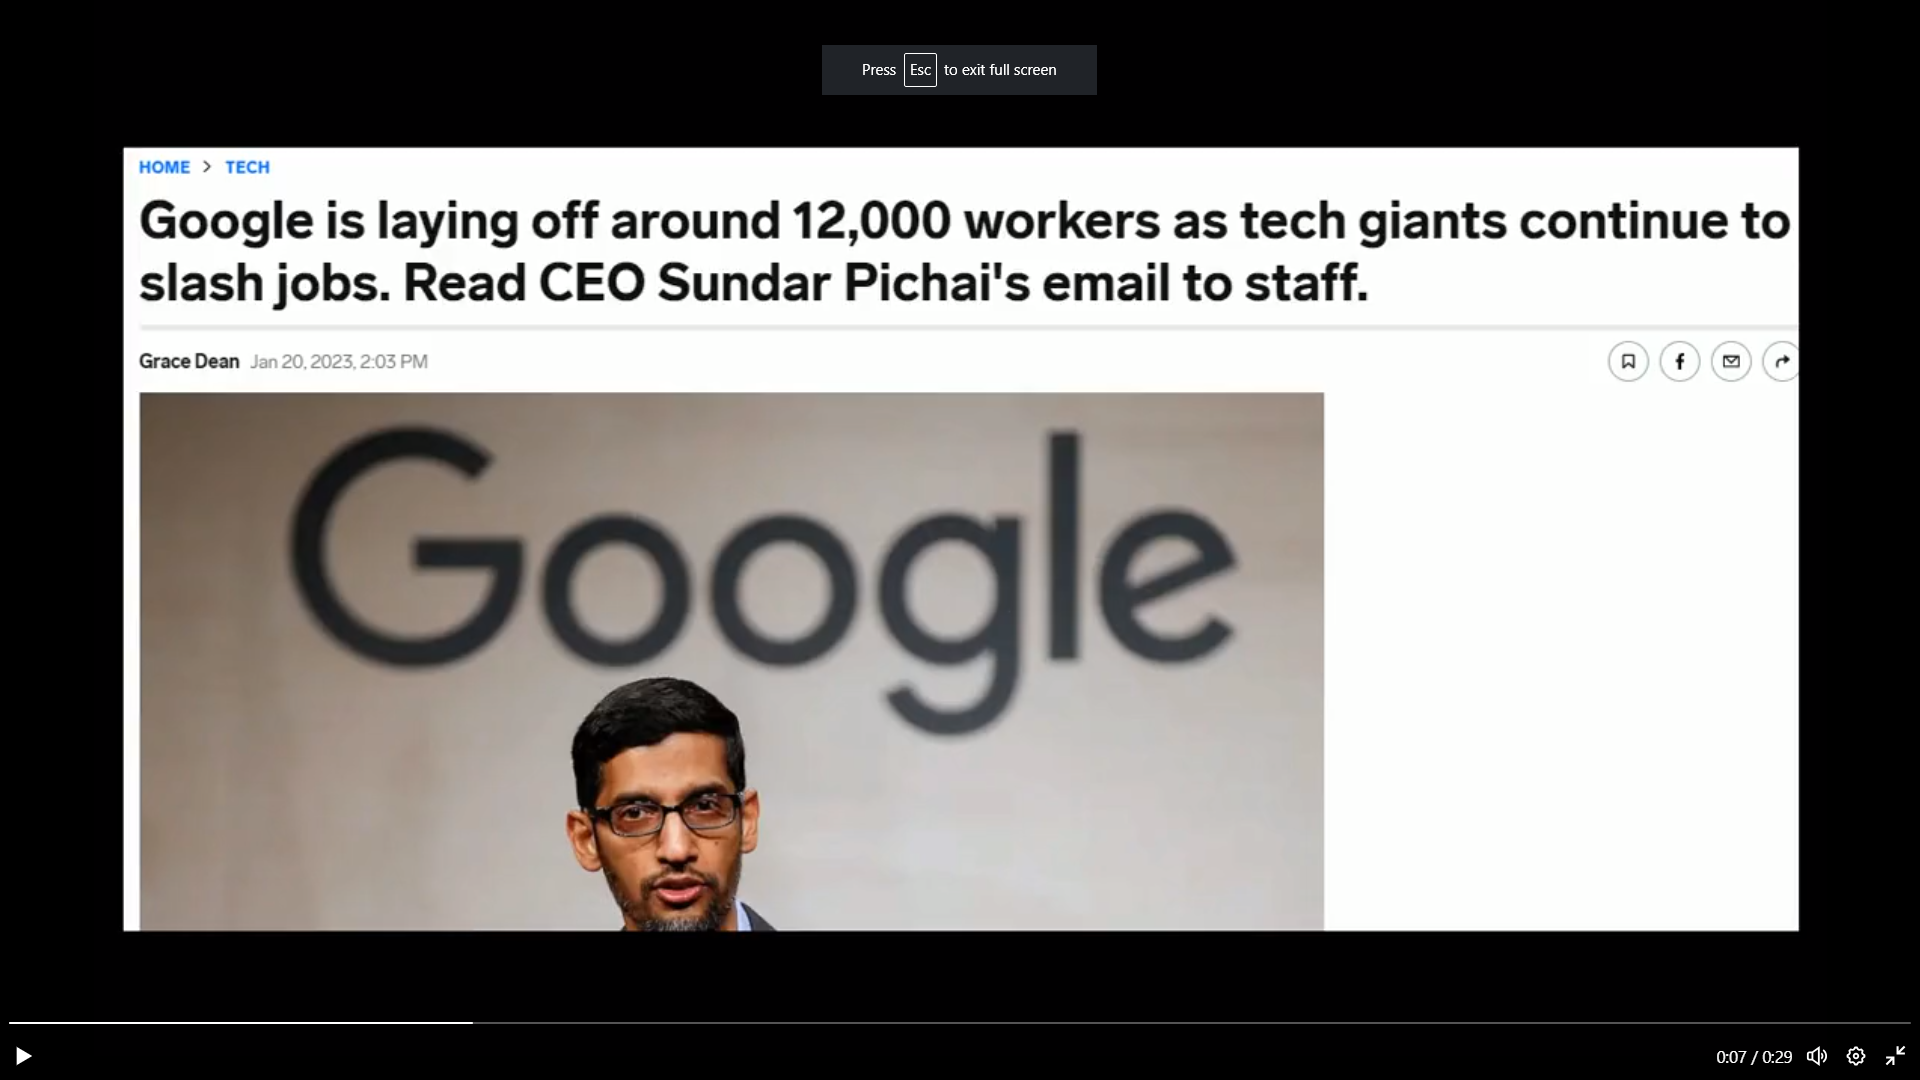Click the Google layoffs article headline
The image size is (1920, 1080).
pos(964,251)
